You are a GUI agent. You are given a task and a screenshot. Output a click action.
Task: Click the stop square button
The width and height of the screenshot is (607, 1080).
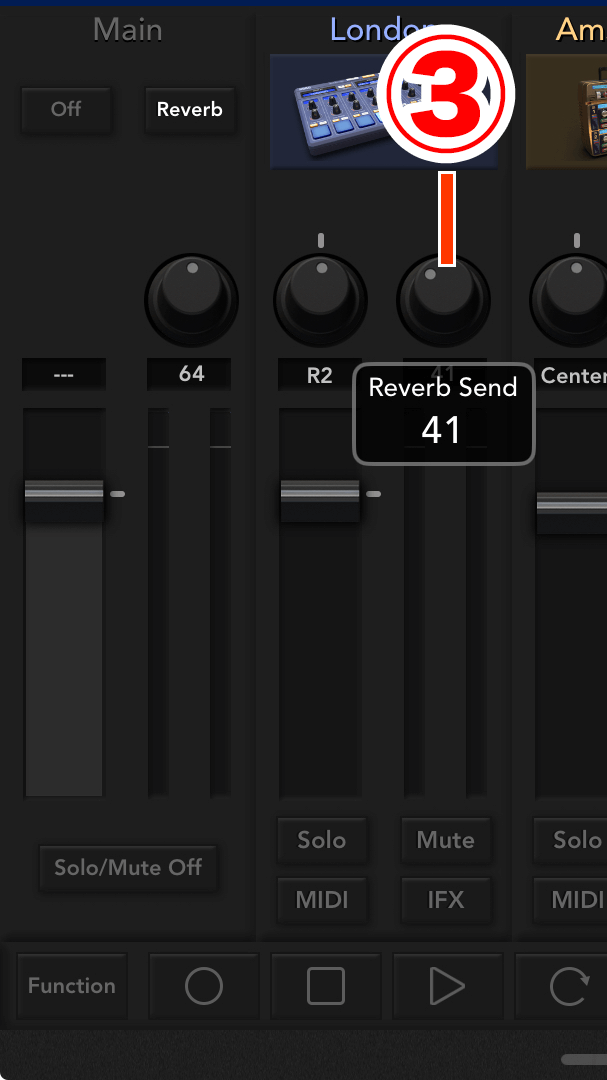click(326, 986)
